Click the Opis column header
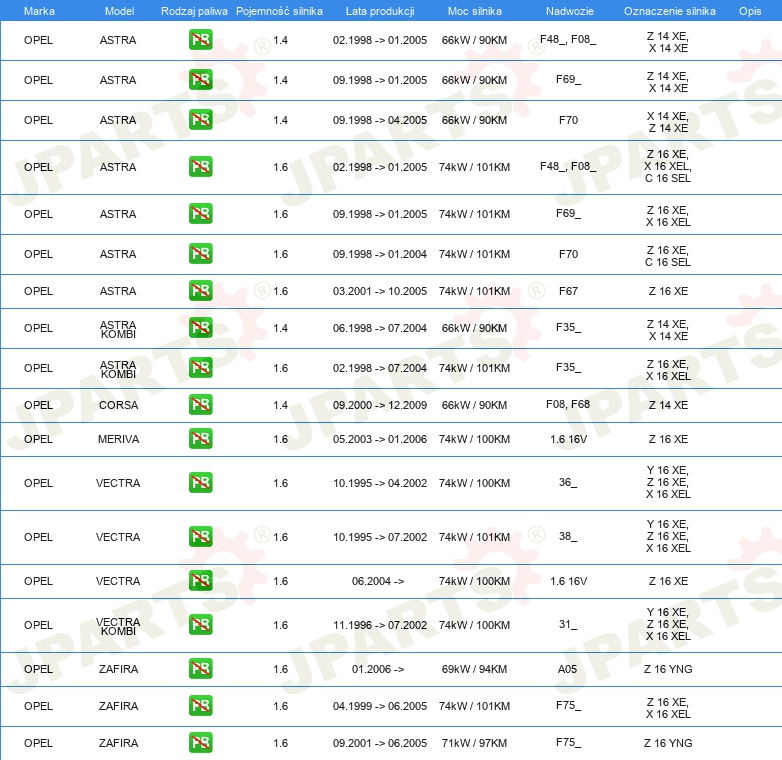 click(750, 11)
